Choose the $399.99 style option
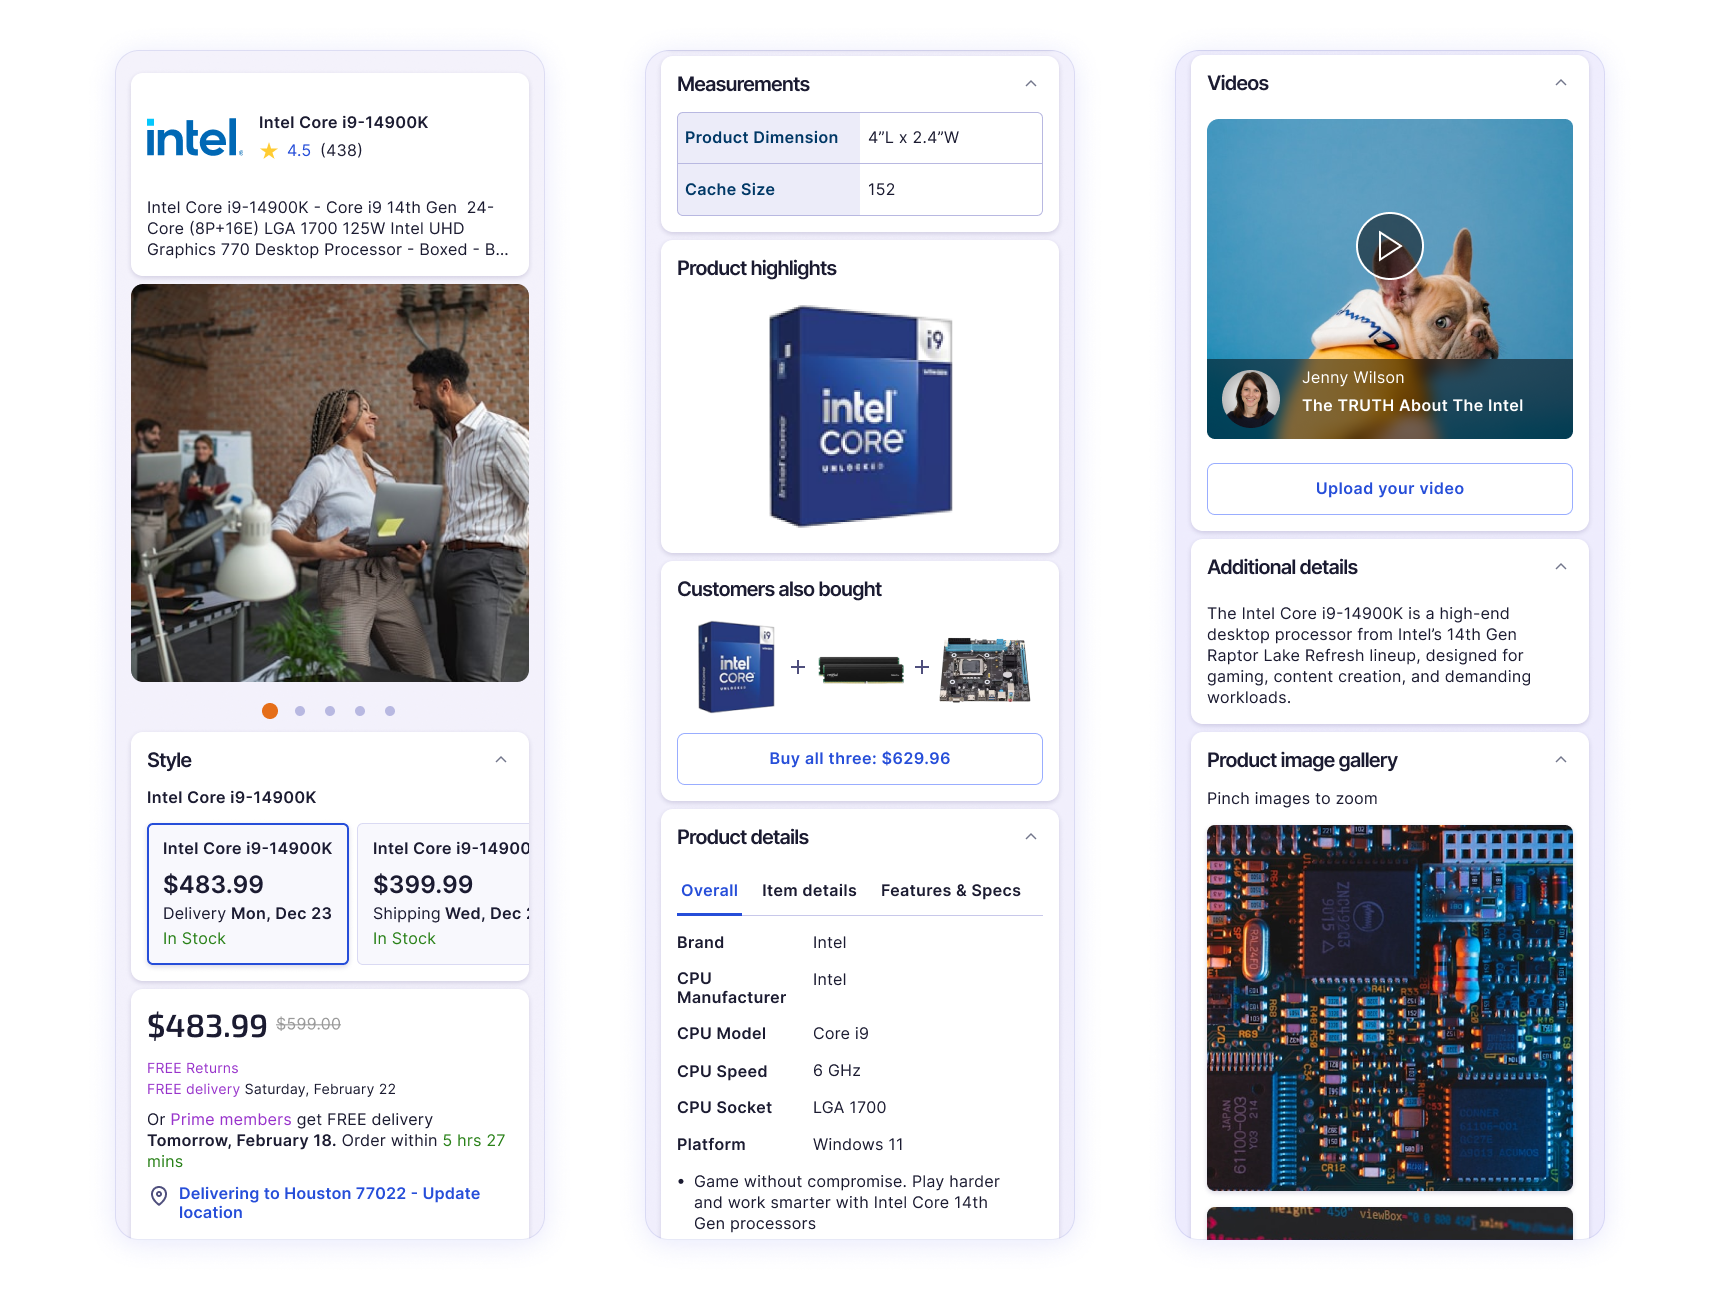The width and height of the screenshot is (1720, 1290). coord(443,894)
